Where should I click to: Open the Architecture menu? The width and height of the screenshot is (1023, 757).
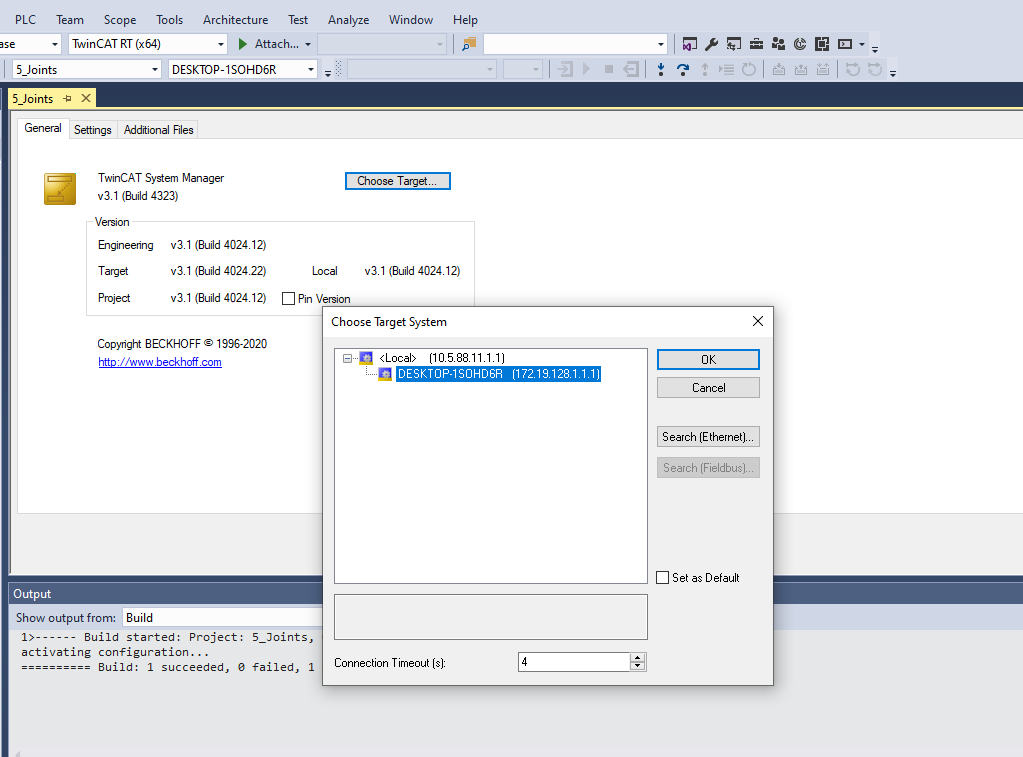pos(236,20)
